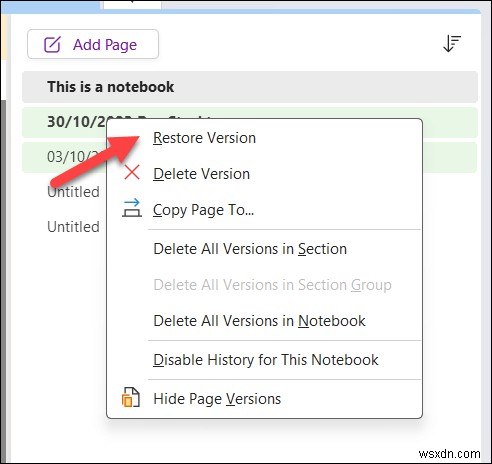The width and height of the screenshot is (492, 464).
Task: Choose Delete Version from the menu
Action: [x=264, y=174]
